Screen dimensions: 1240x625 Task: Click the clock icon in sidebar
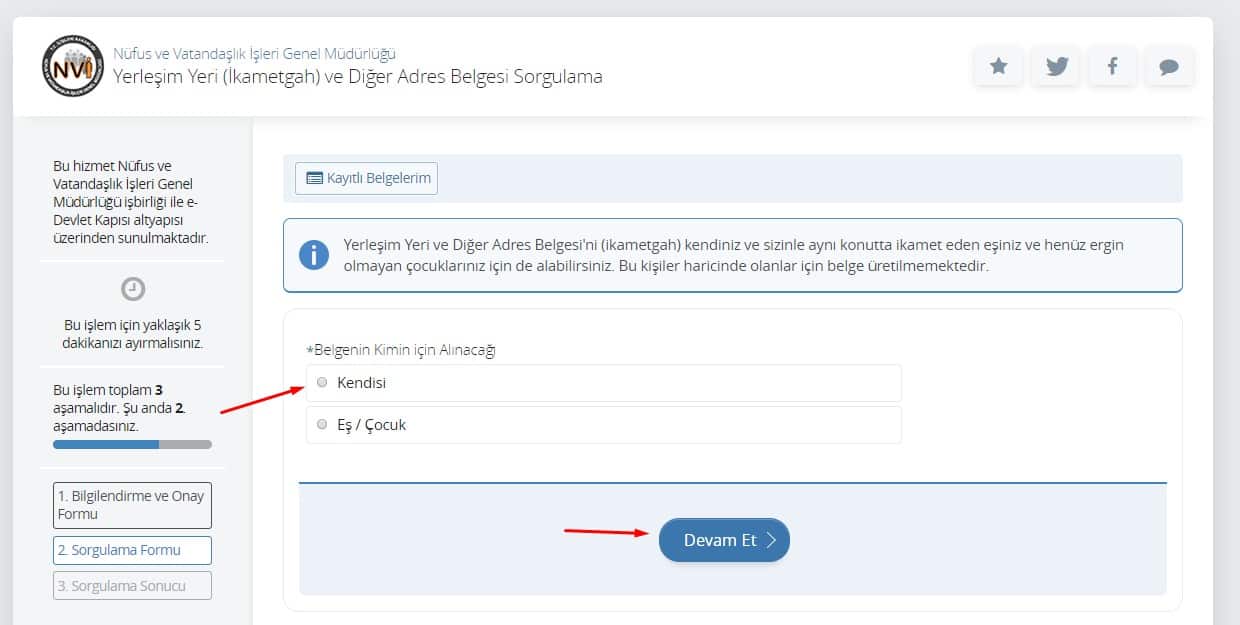coord(133,289)
